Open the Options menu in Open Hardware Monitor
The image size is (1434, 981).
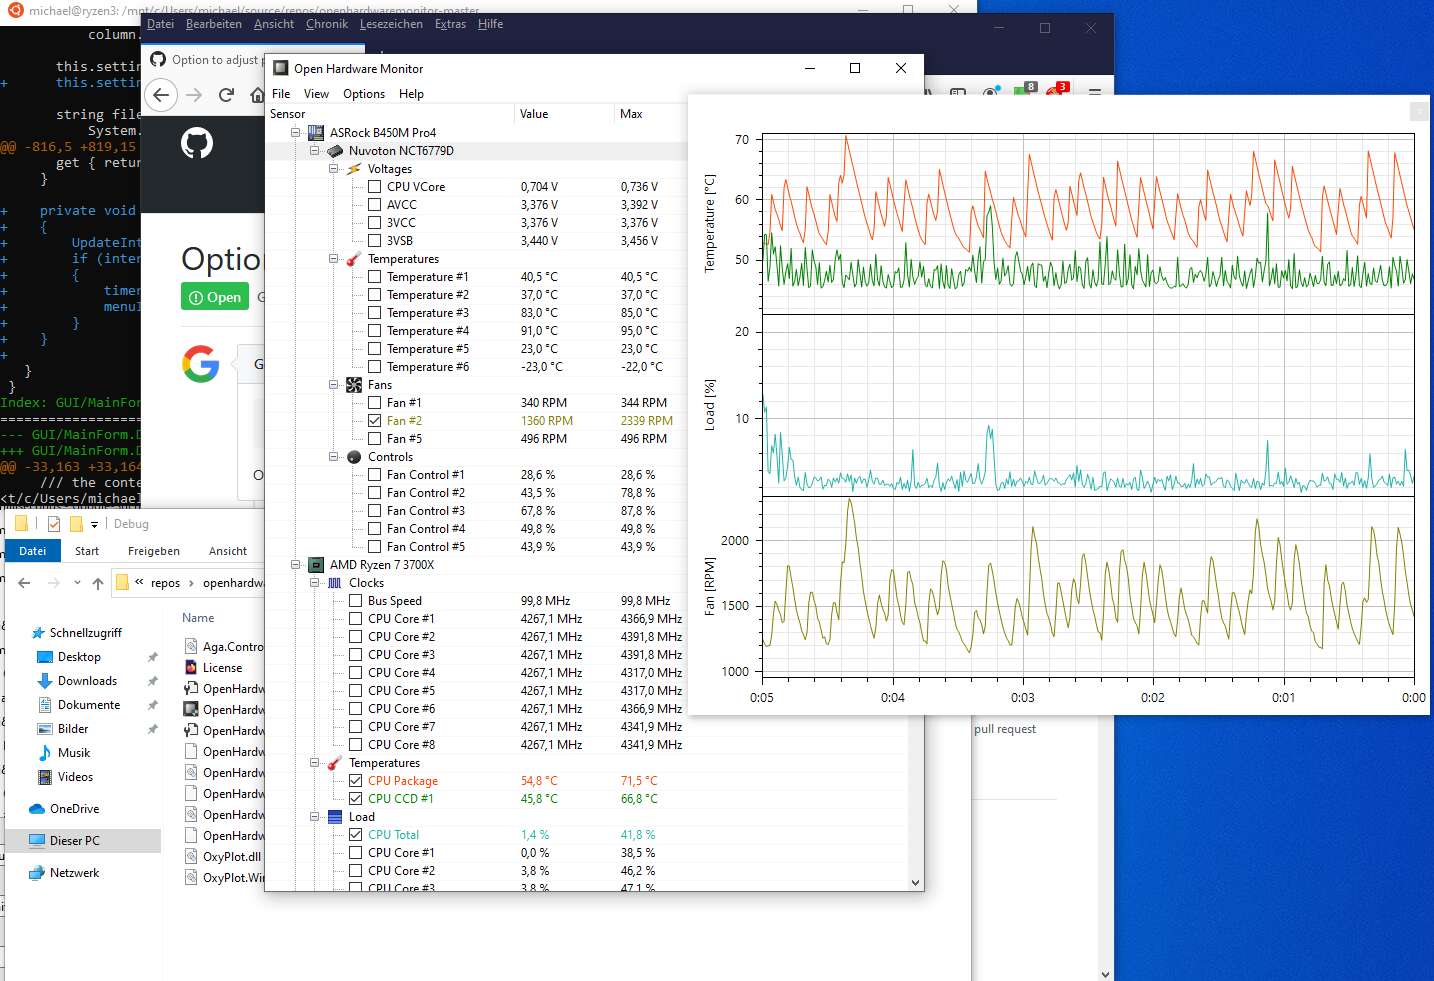click(x=363, y=93)
